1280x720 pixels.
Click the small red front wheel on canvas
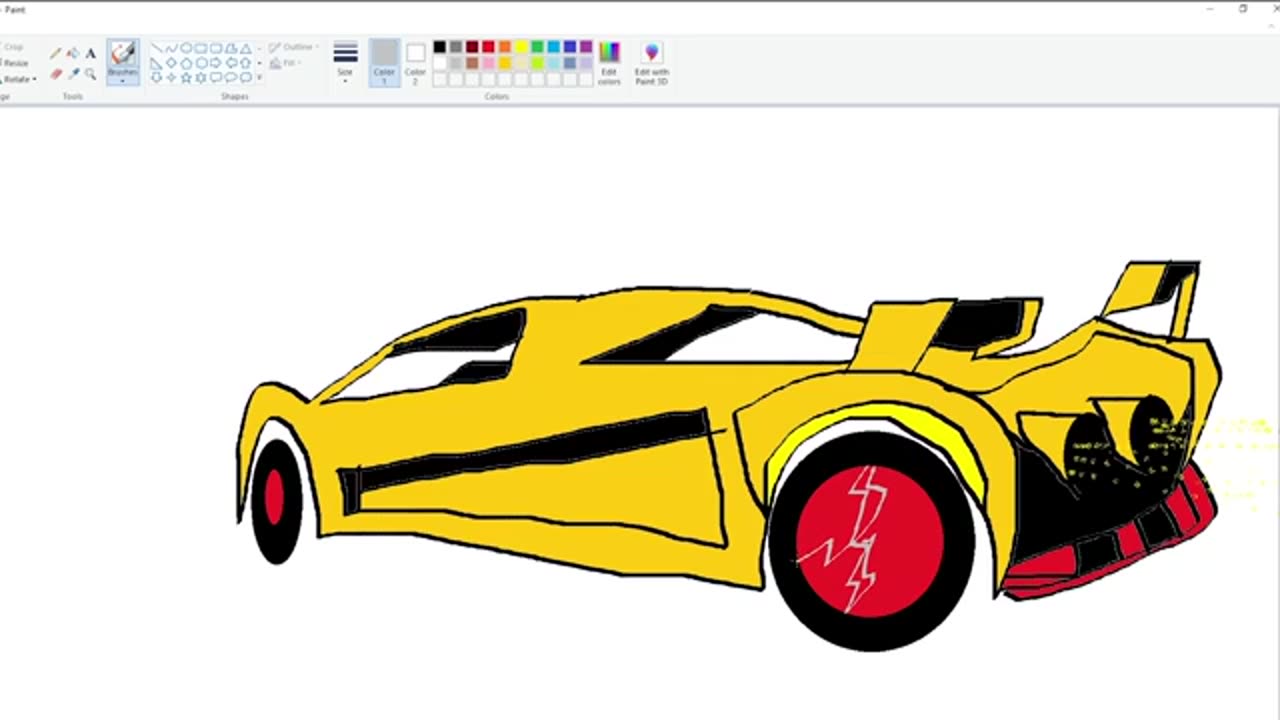(274, 497)
